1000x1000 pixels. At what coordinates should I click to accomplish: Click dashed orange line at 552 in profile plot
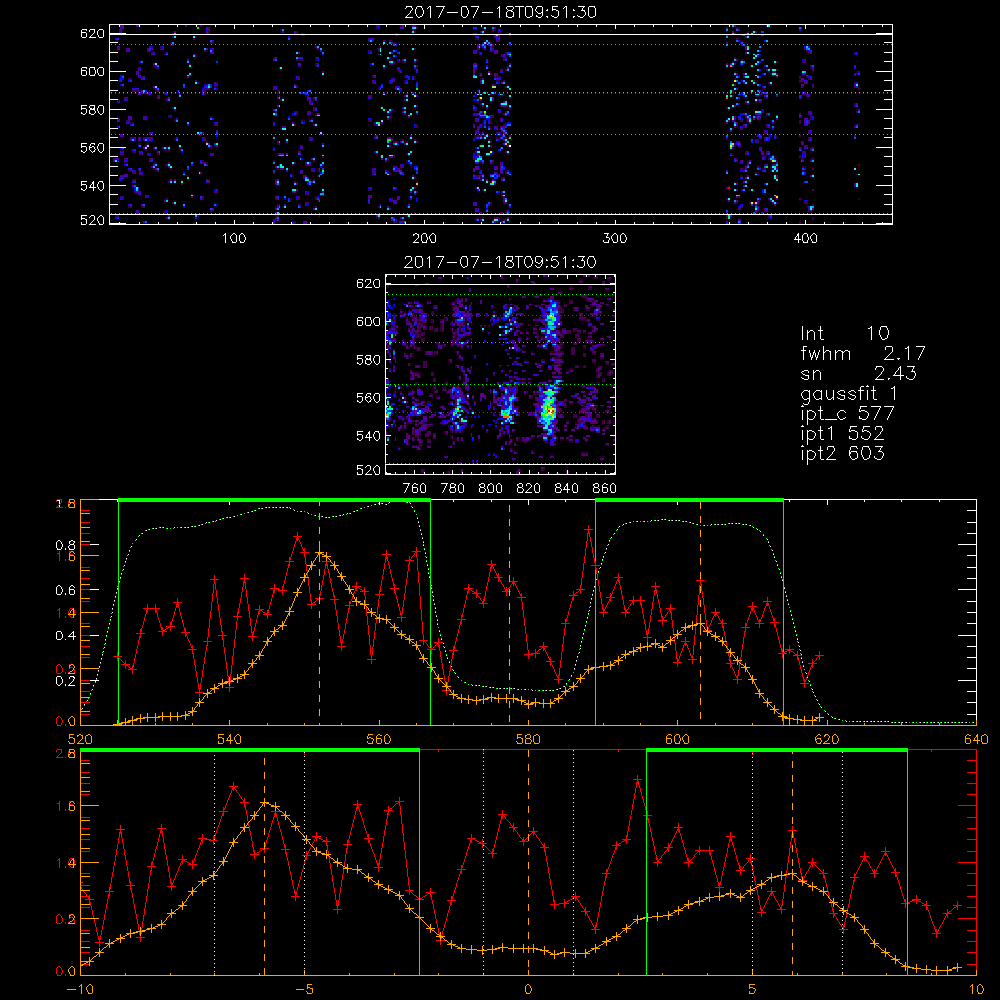tap(320, 612)
